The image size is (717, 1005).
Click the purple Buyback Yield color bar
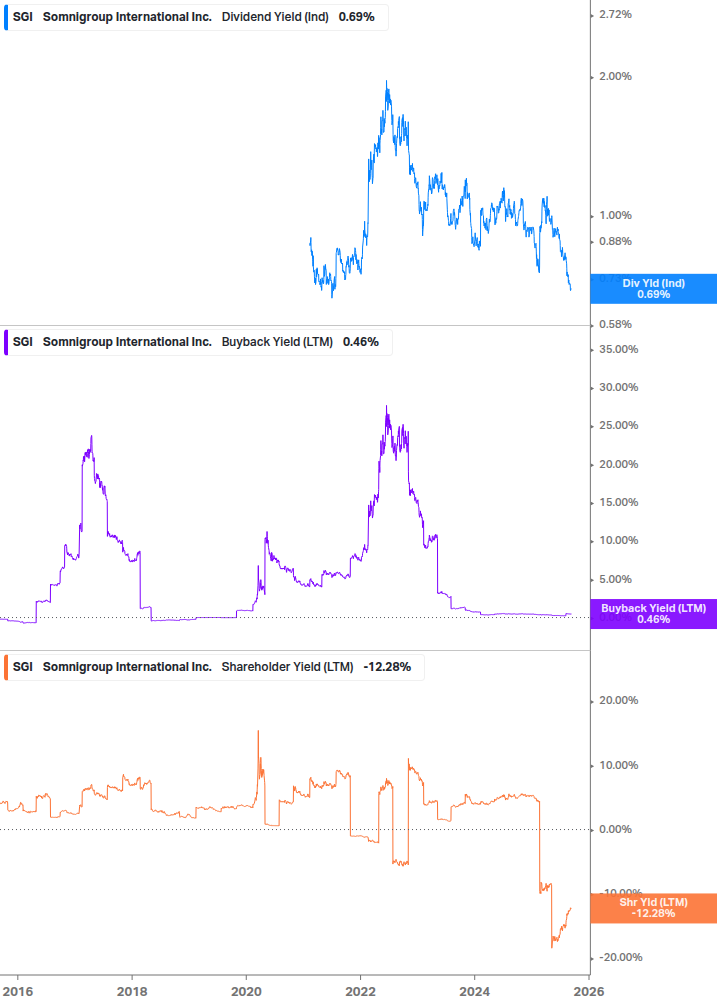tap(7, 342)
